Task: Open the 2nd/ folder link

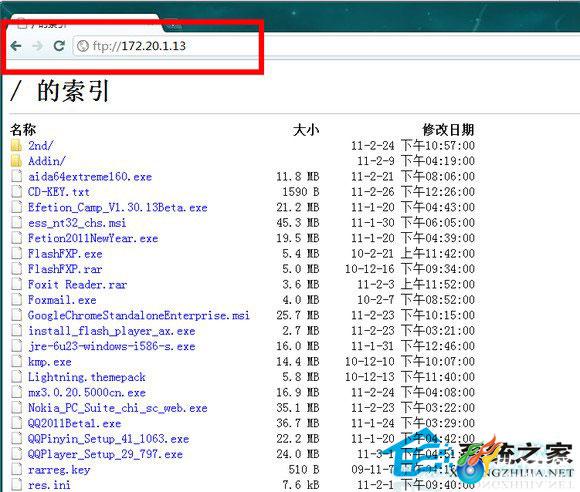Action: point(41,145)
